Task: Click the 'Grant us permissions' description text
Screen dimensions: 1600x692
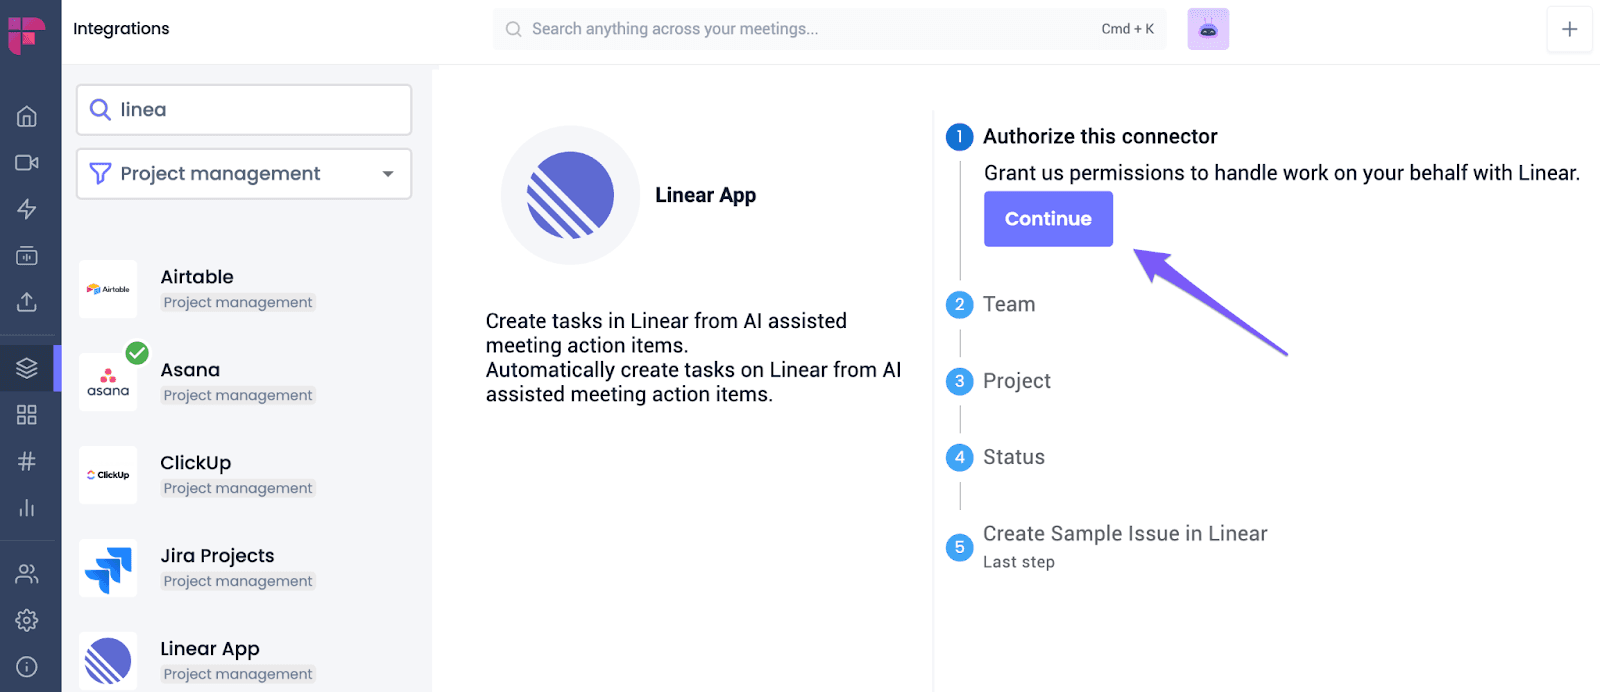Action: [1282, 173]
